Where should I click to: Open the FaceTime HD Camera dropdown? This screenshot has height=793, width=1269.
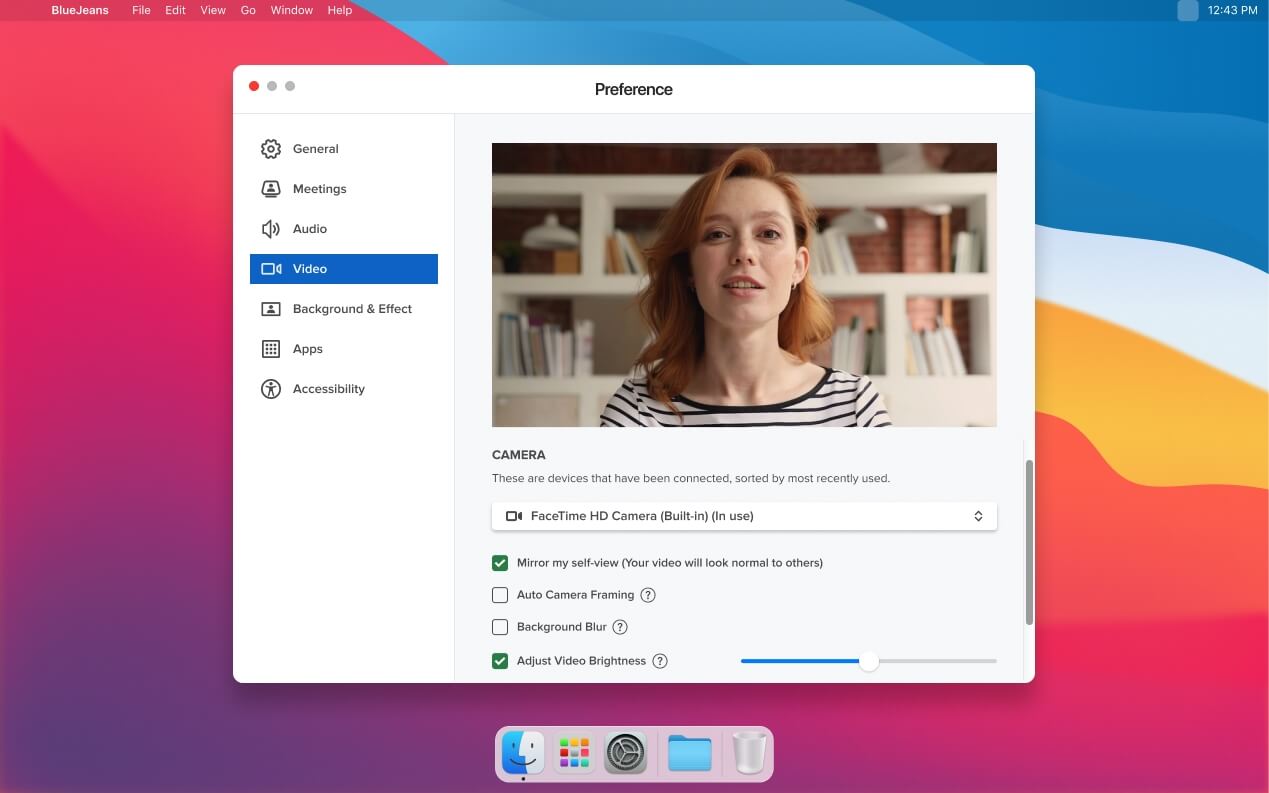tap(744, 516)
